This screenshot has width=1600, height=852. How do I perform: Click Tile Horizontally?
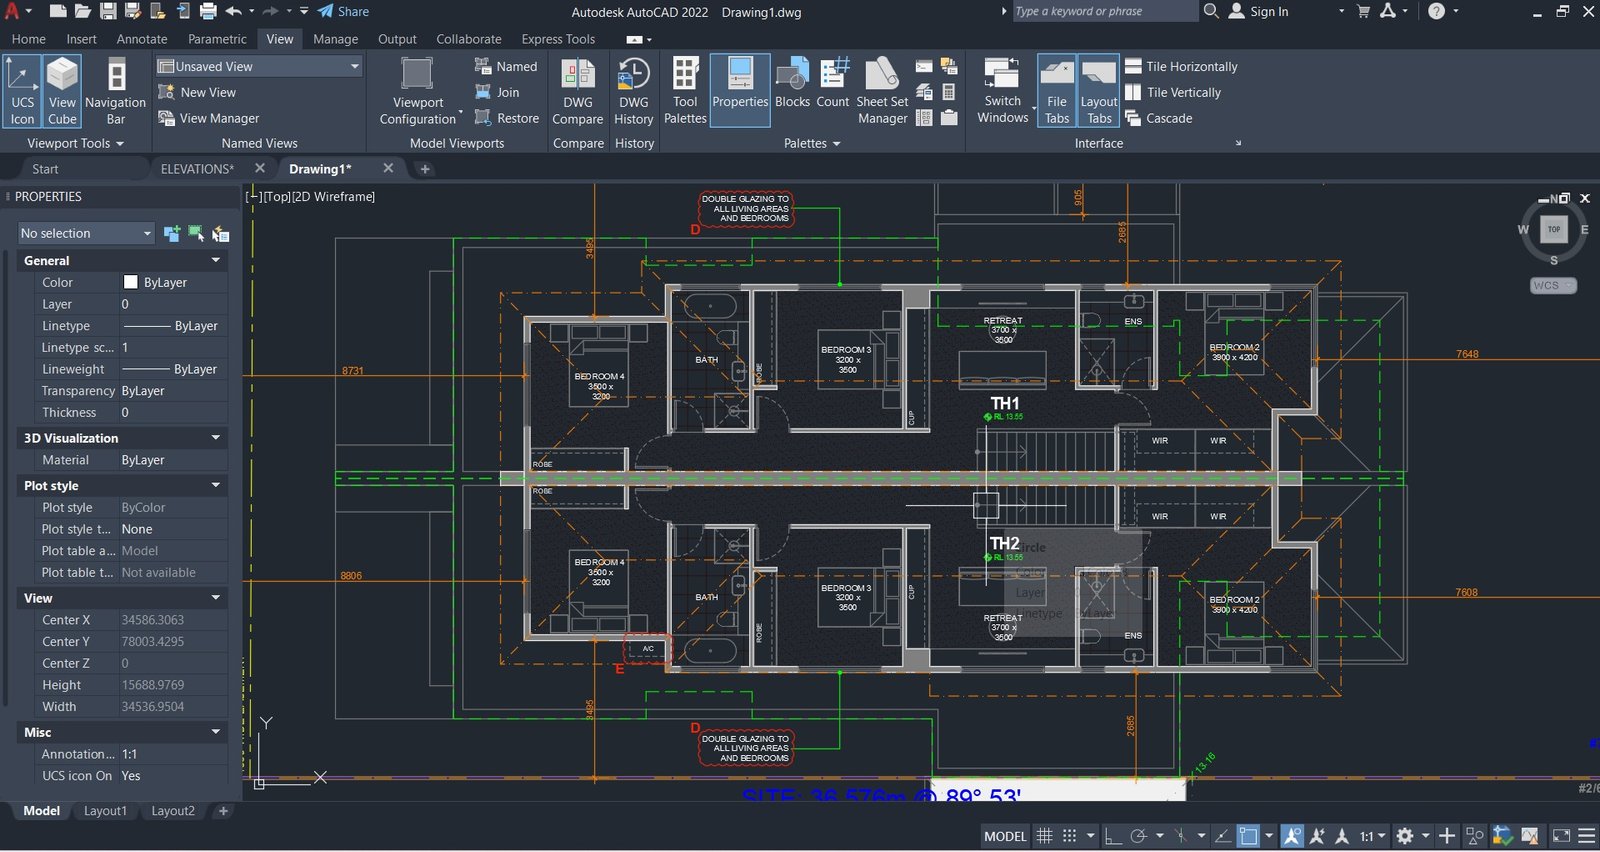1181,66
